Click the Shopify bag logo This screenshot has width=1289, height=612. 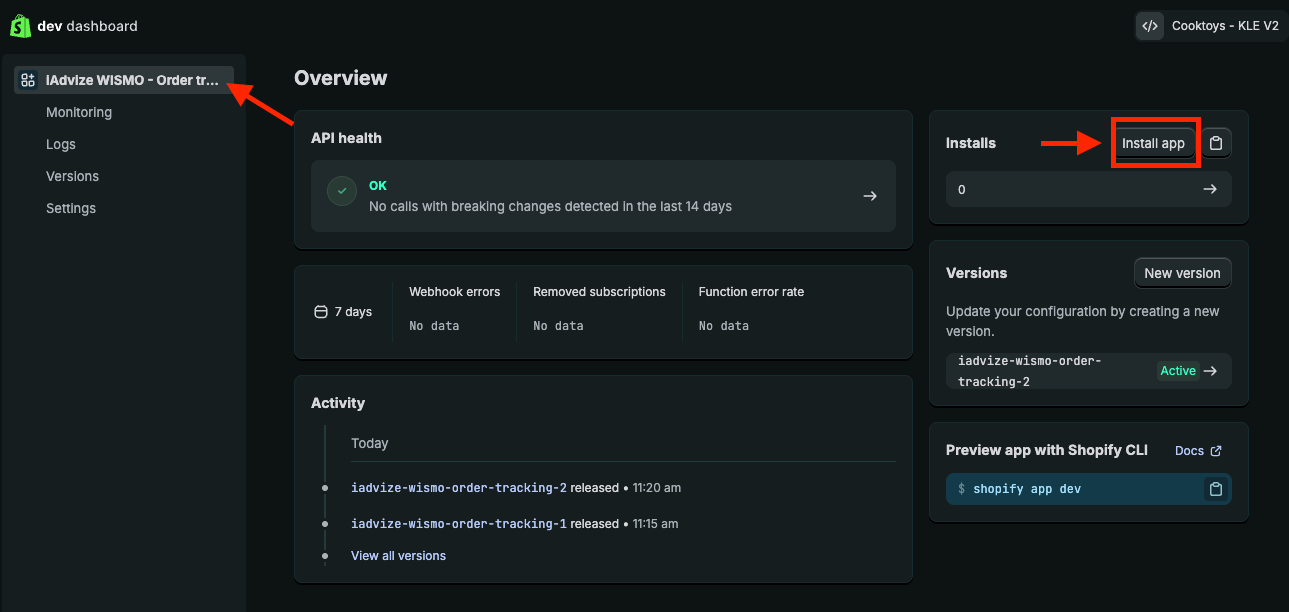point(20,26)
